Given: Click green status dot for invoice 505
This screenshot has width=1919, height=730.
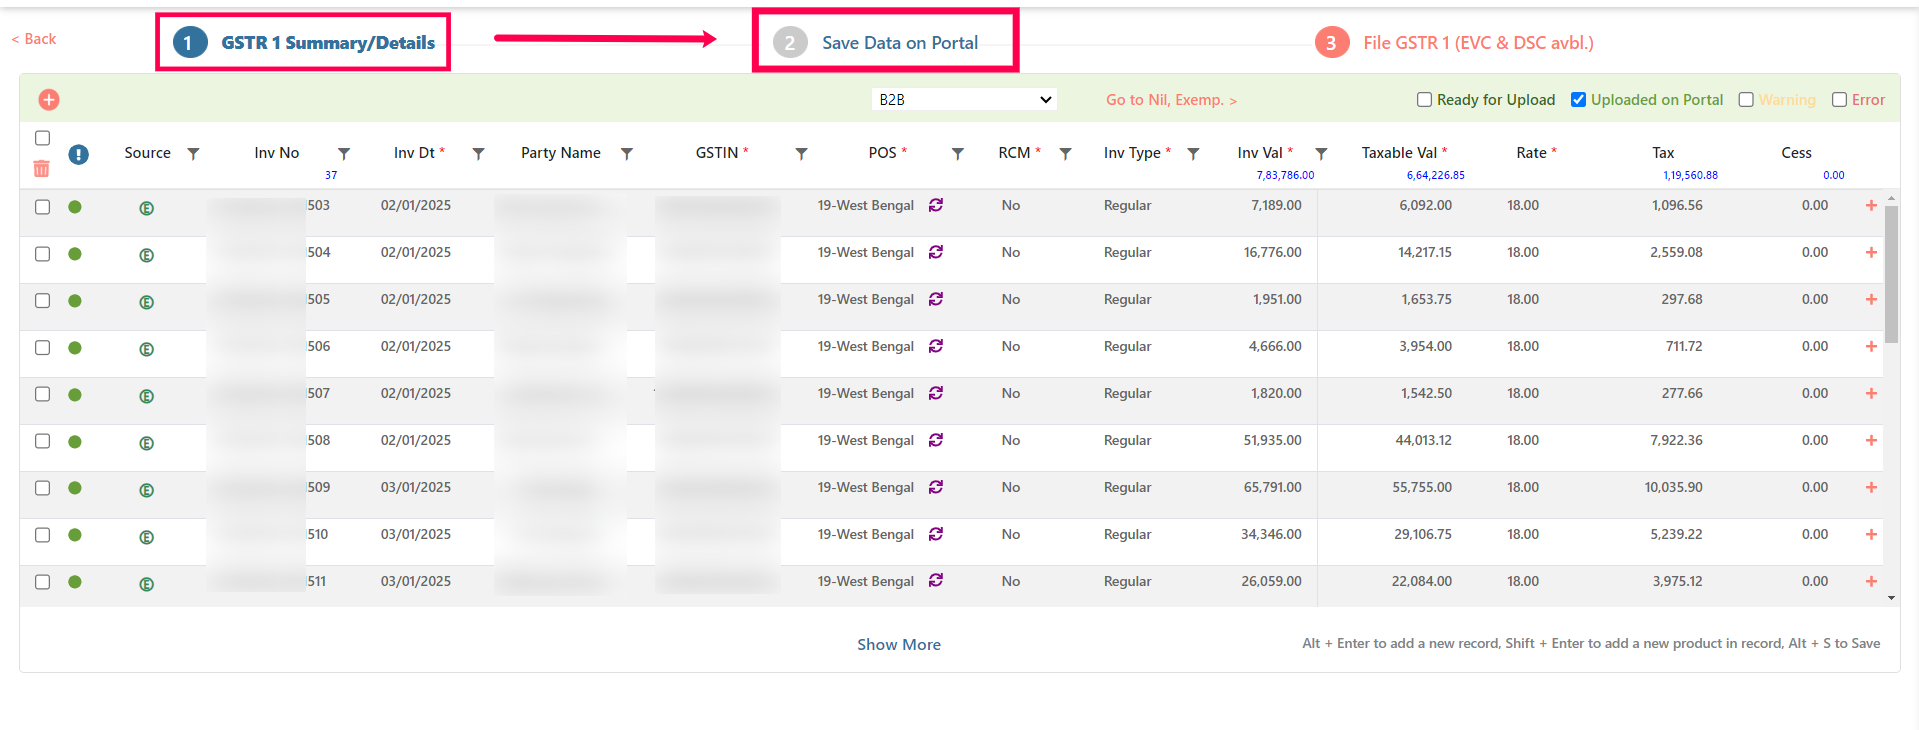Looking at the screenshot, I should tap(75, 301).
